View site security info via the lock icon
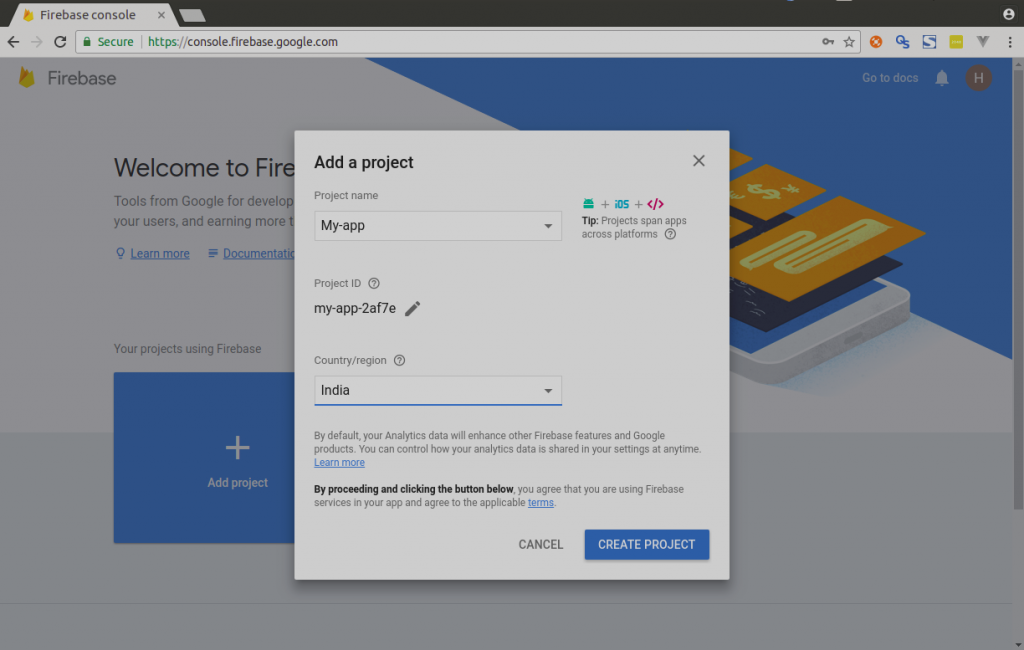 click(87, 42)
